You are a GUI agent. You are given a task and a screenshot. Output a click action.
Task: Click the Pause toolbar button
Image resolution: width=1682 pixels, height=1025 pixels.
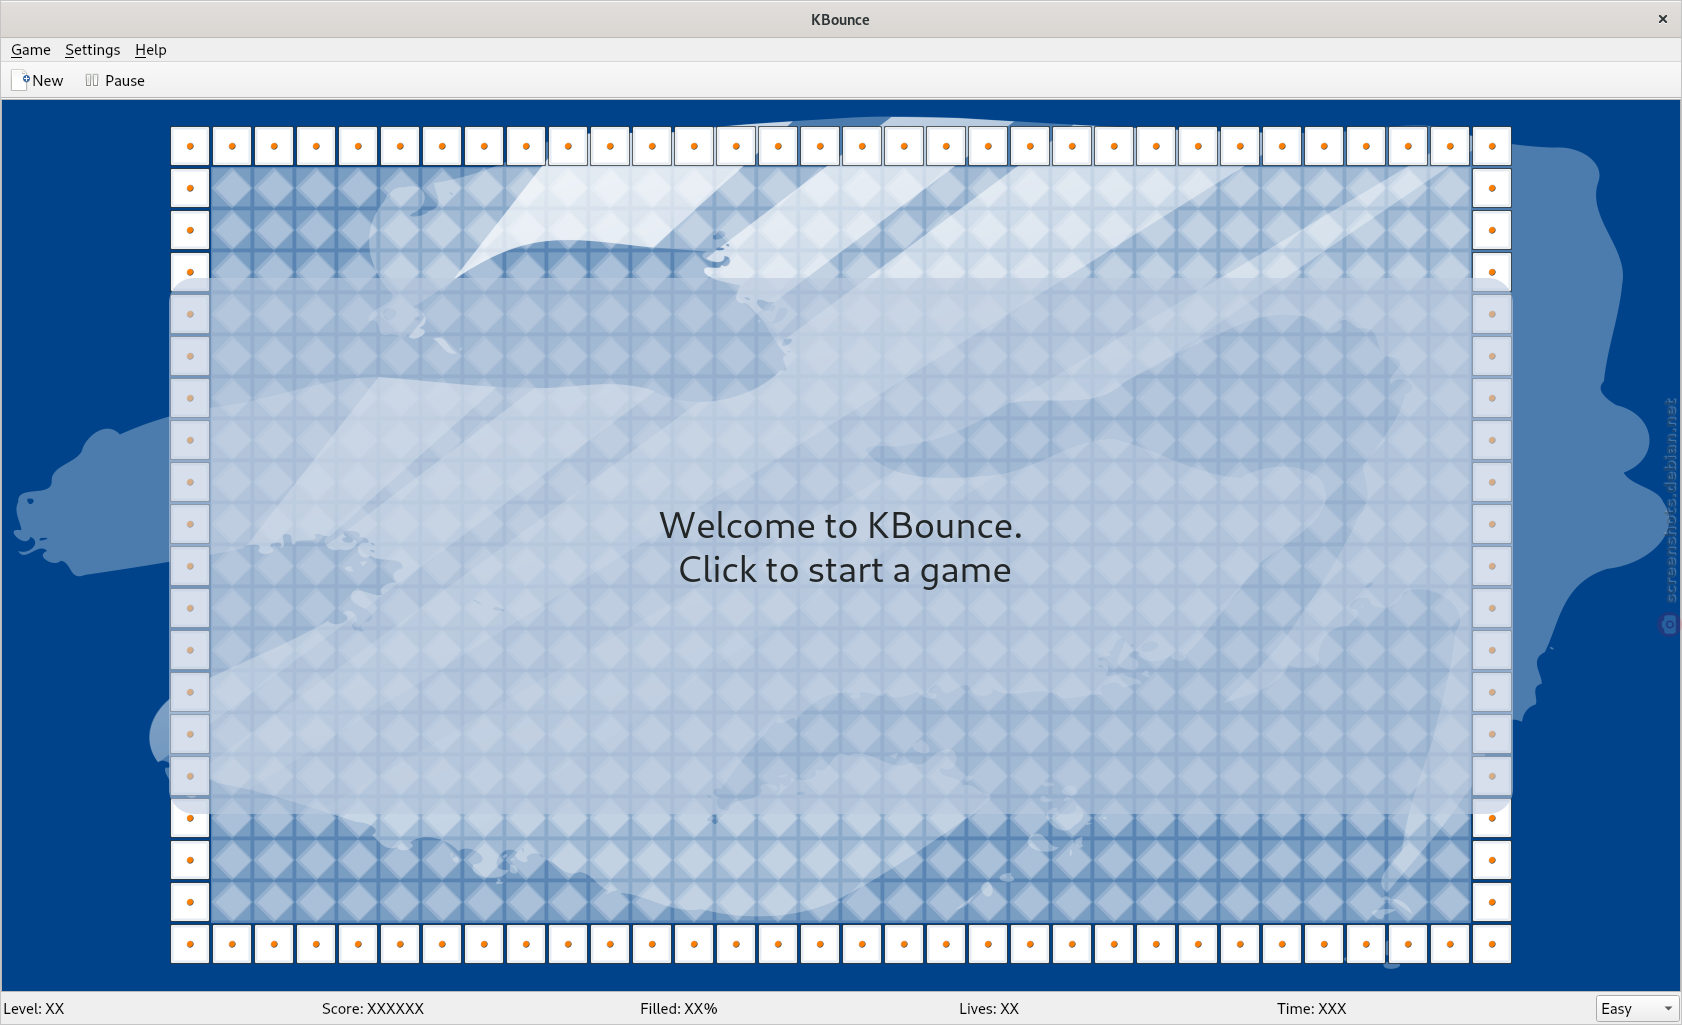pos(115,81)
